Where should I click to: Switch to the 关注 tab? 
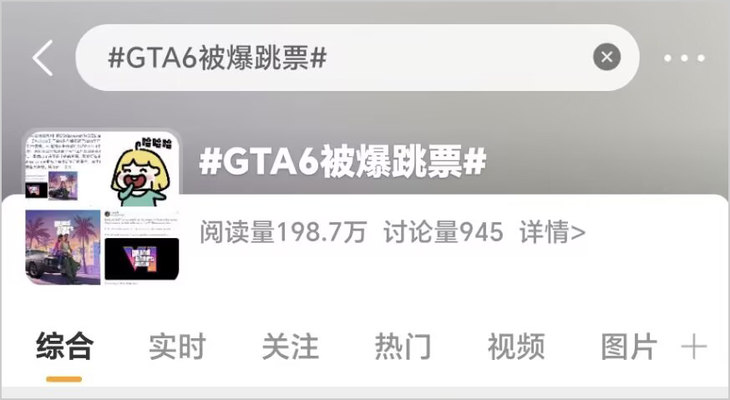[291, 346]
